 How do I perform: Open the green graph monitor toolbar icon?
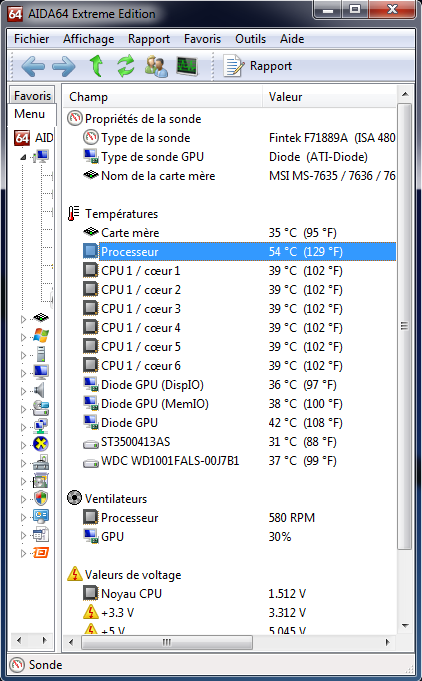tap(187, 66)
